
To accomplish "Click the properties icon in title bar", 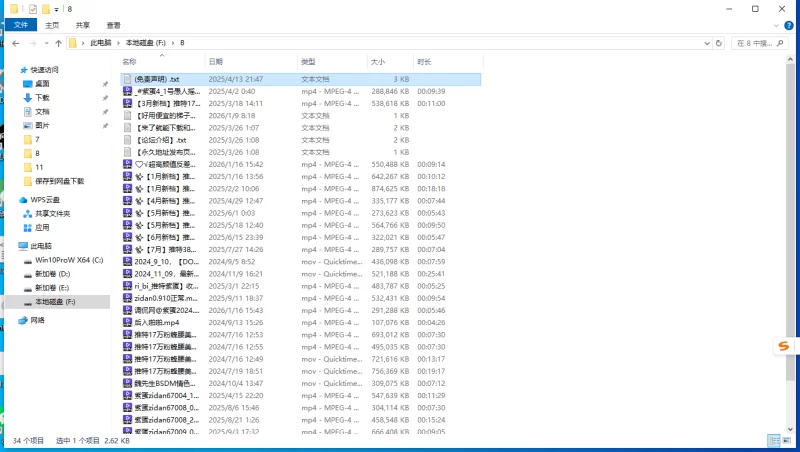I will [x=33, y=9].
